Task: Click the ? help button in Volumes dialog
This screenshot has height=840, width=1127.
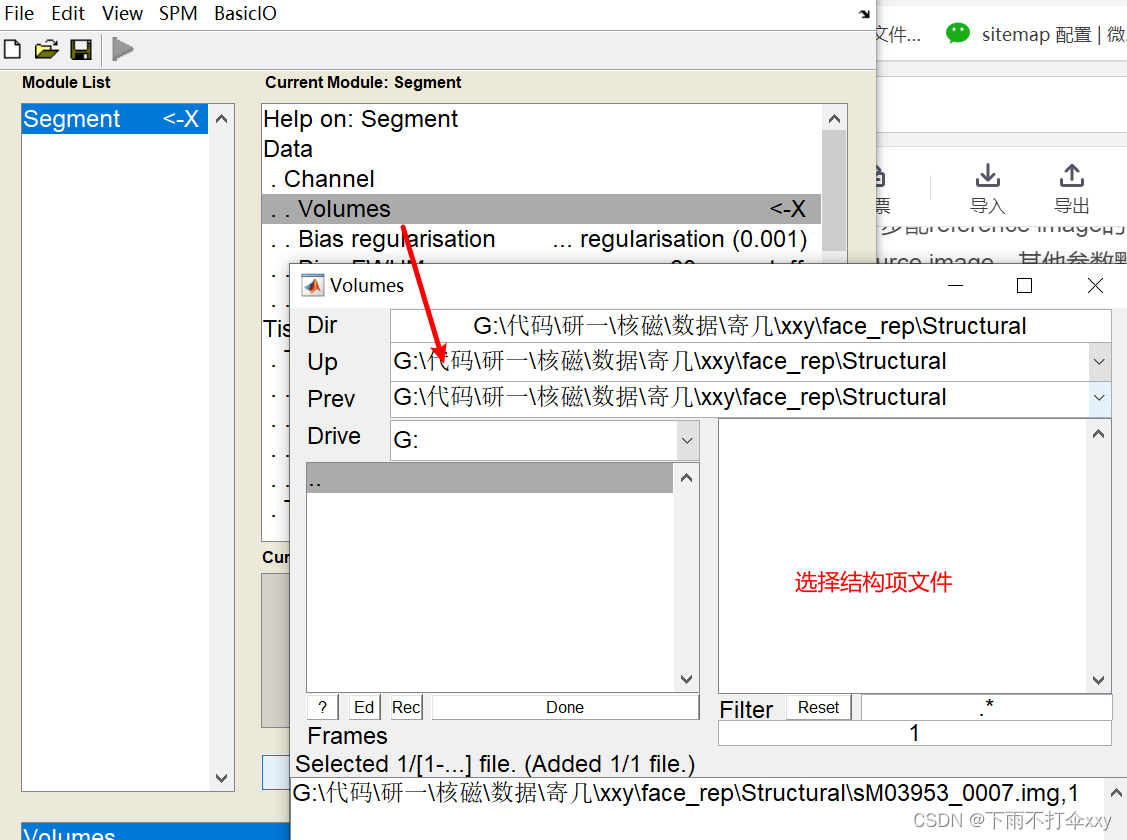Action: (x=323, y=707)
